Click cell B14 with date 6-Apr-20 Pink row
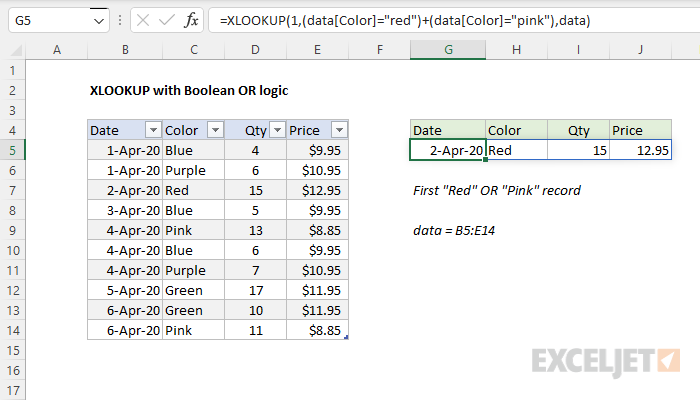Screen dimensions: 700x400 point(125,330)
